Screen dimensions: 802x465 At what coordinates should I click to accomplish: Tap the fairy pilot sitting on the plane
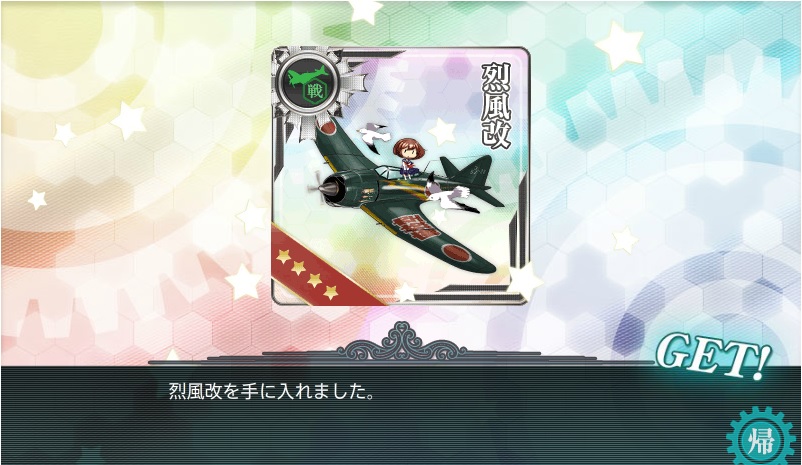click(408, 158)
